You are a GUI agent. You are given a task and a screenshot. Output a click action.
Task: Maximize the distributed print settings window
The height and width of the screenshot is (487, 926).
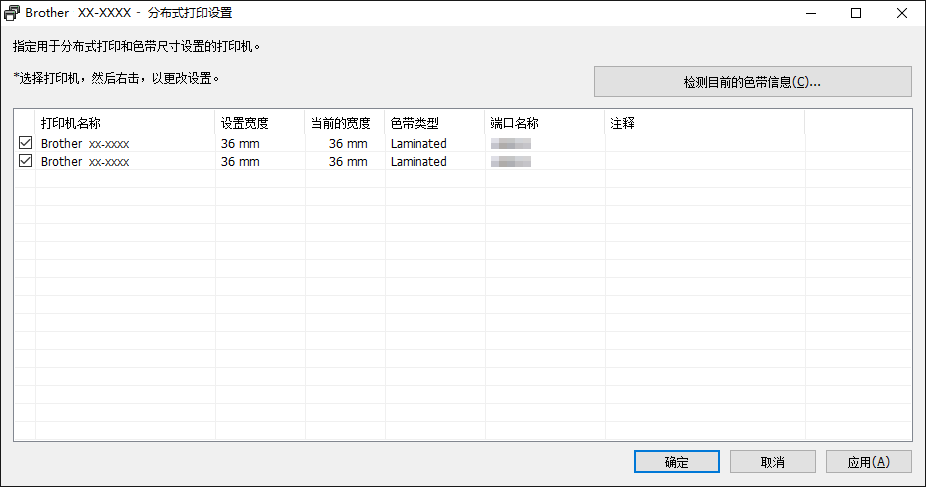(x=856, y=14)
